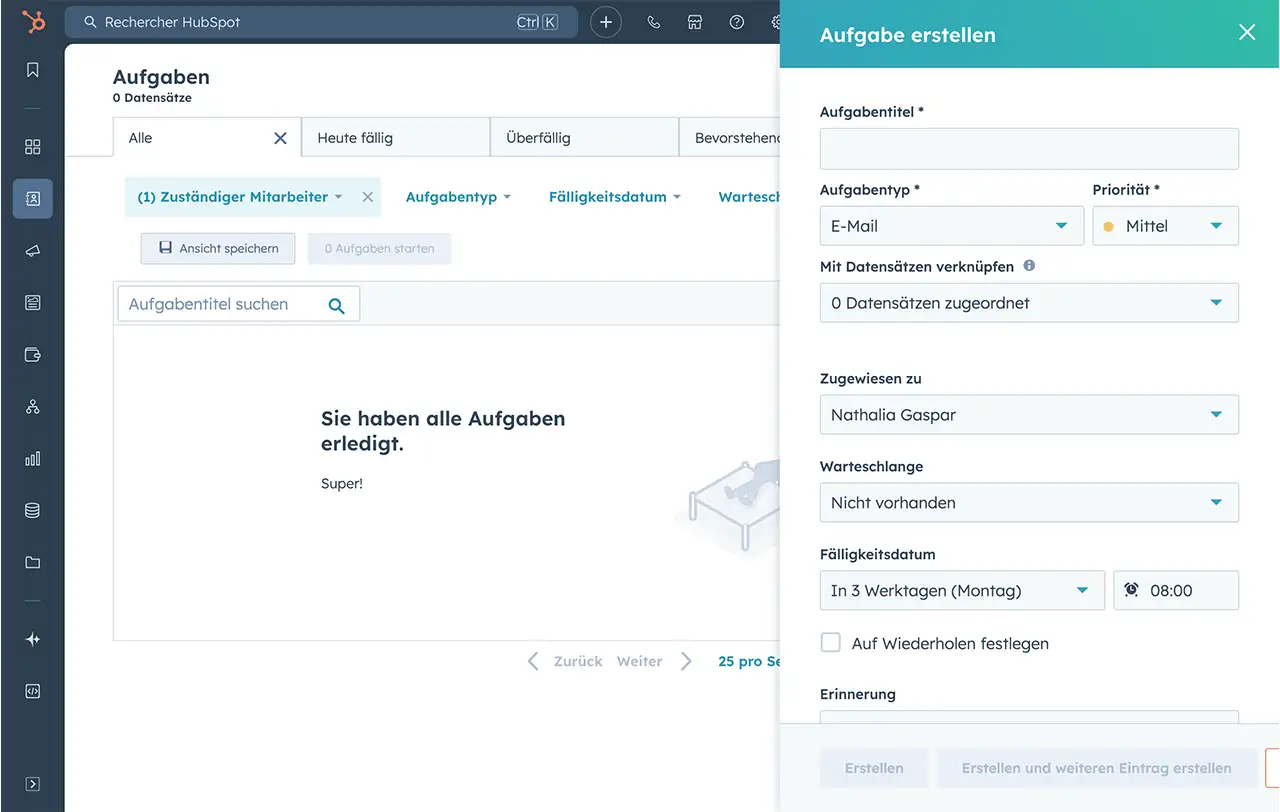Switch to the Heute fällig tab

point(395,138)
